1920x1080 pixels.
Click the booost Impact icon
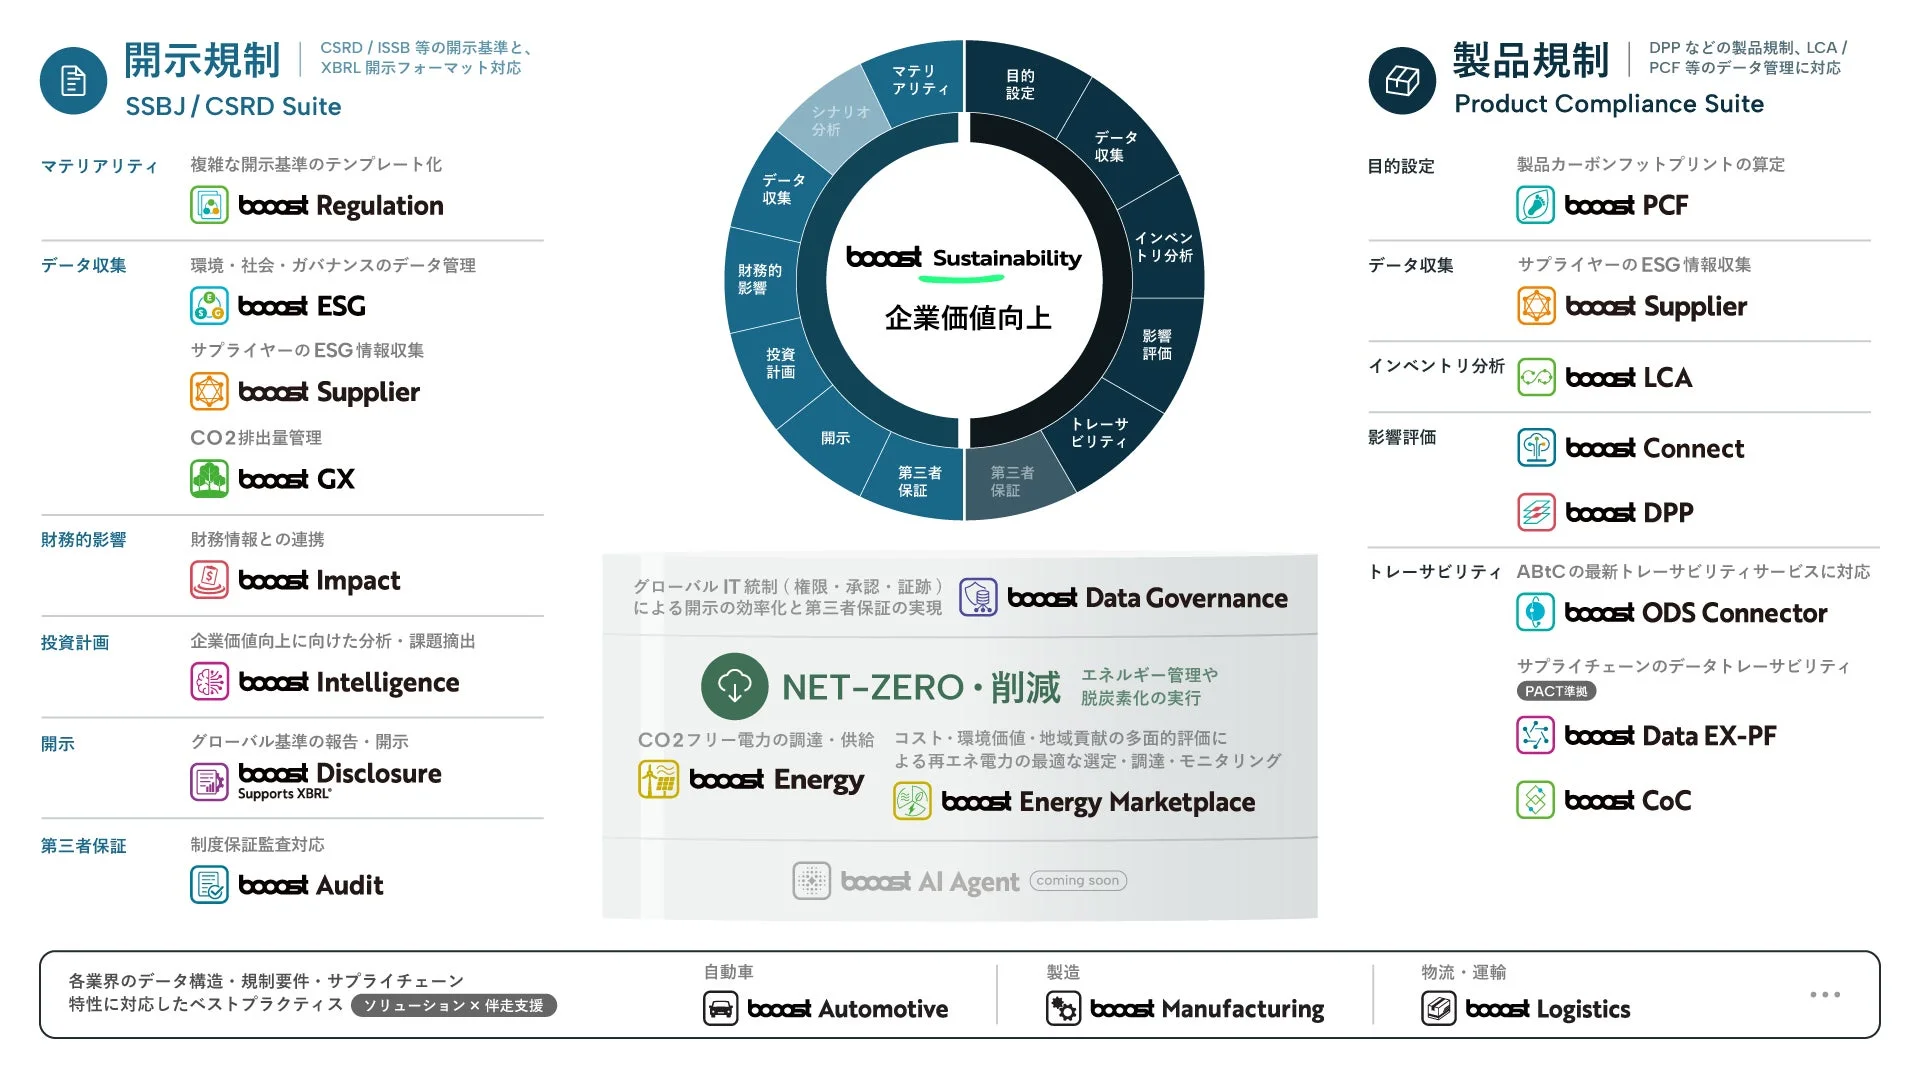(x=209, y=580)
